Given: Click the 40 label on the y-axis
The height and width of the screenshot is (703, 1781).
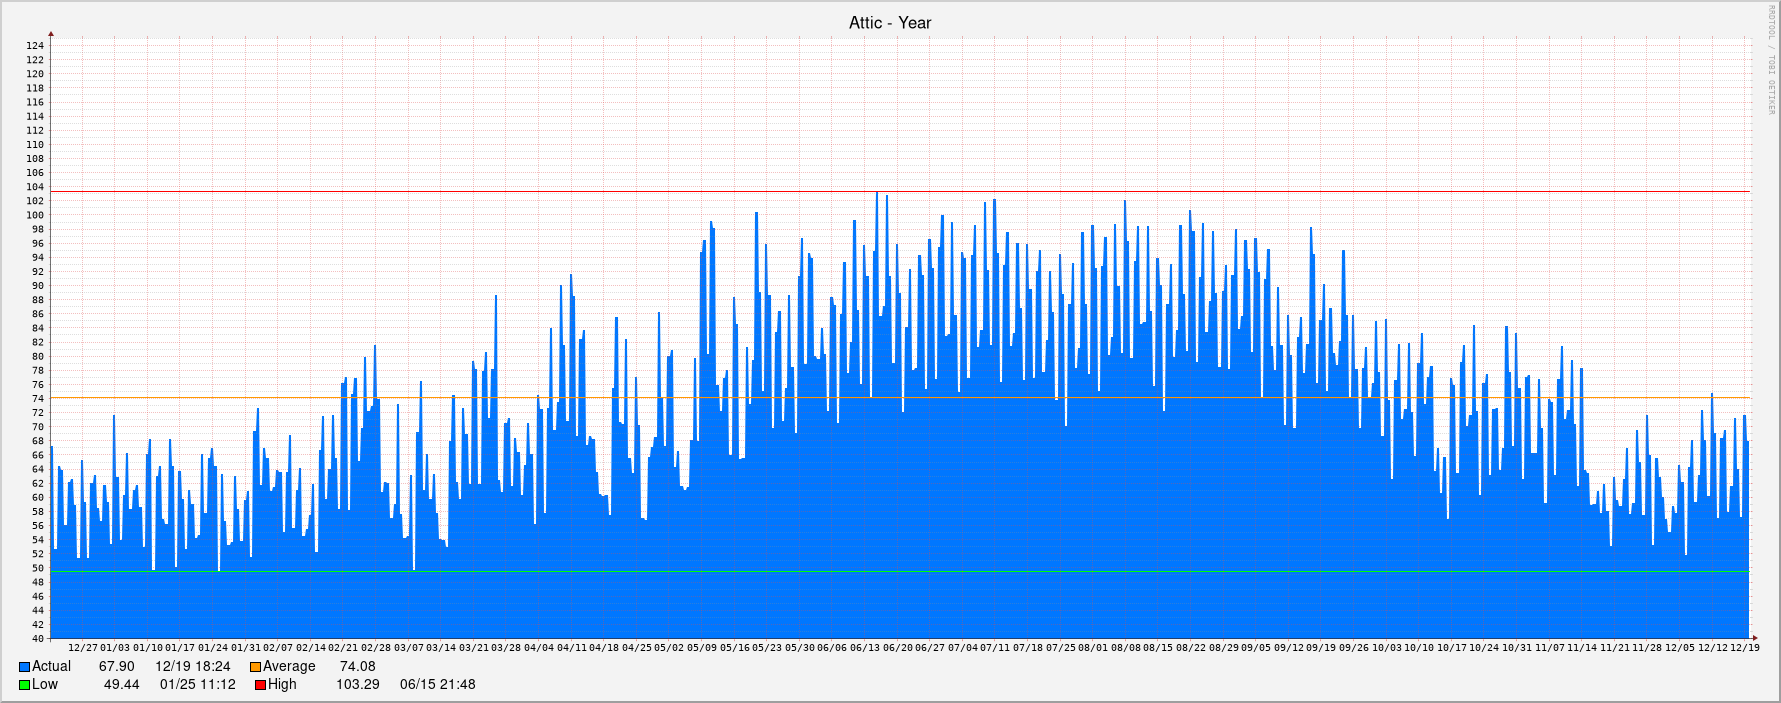Looking at the screenshot, I should (x=38, y=639).
